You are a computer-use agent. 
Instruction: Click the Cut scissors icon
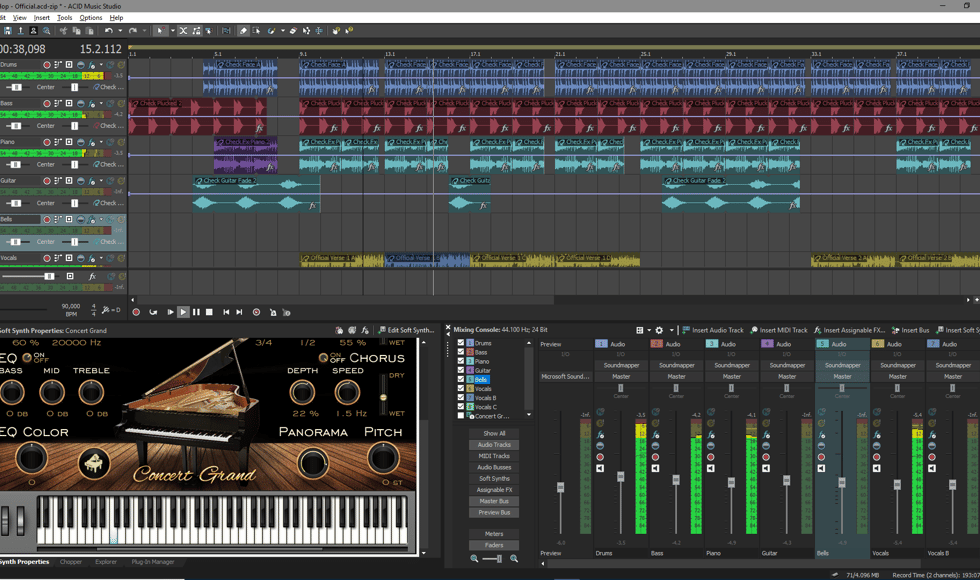pos(62,31)
